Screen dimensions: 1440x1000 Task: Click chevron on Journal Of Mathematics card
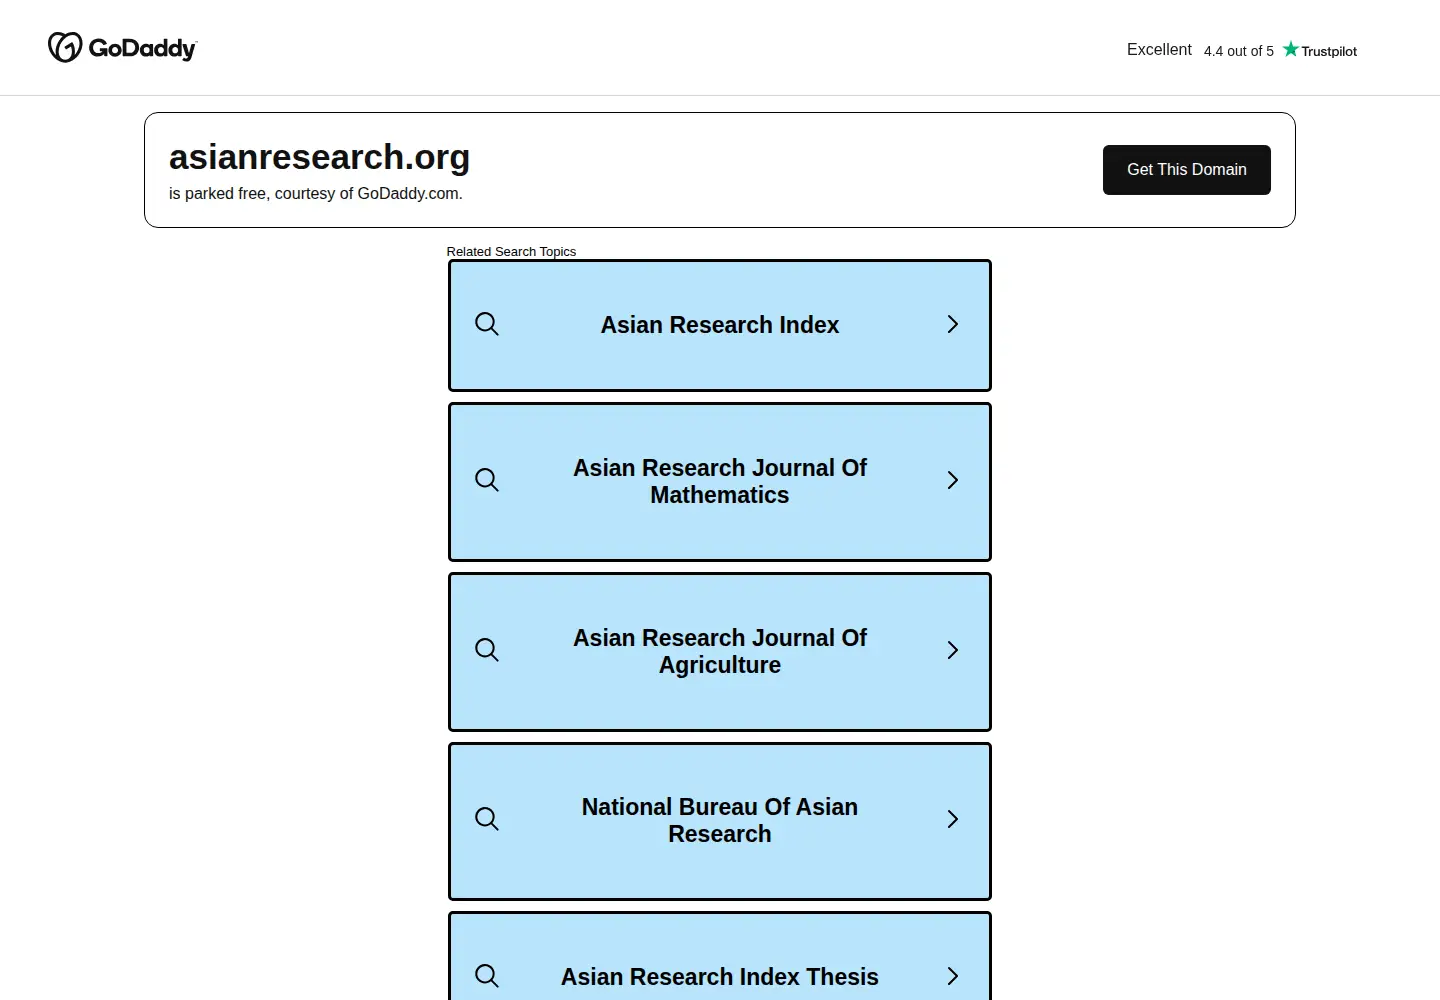pyautogui.click(x=953, y=480)
